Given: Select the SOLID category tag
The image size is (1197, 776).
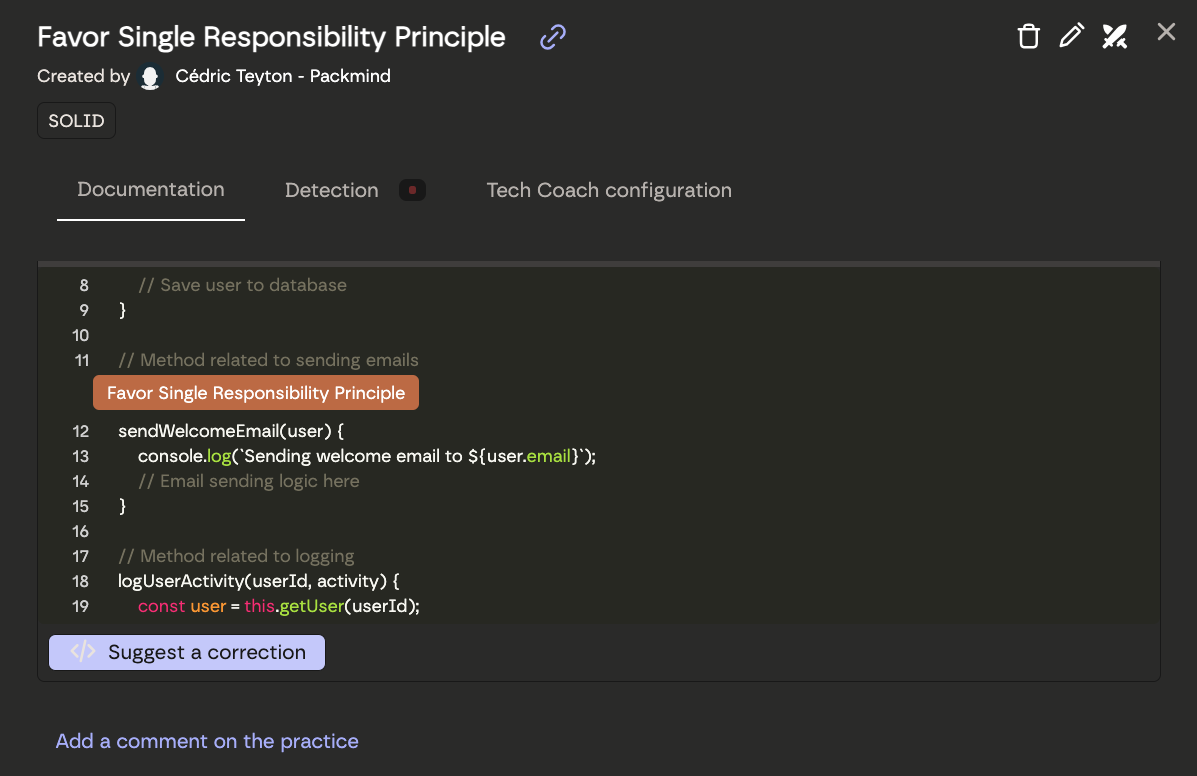Looking at the screenshot, I should pyautogui.click(x=77, y=121).
